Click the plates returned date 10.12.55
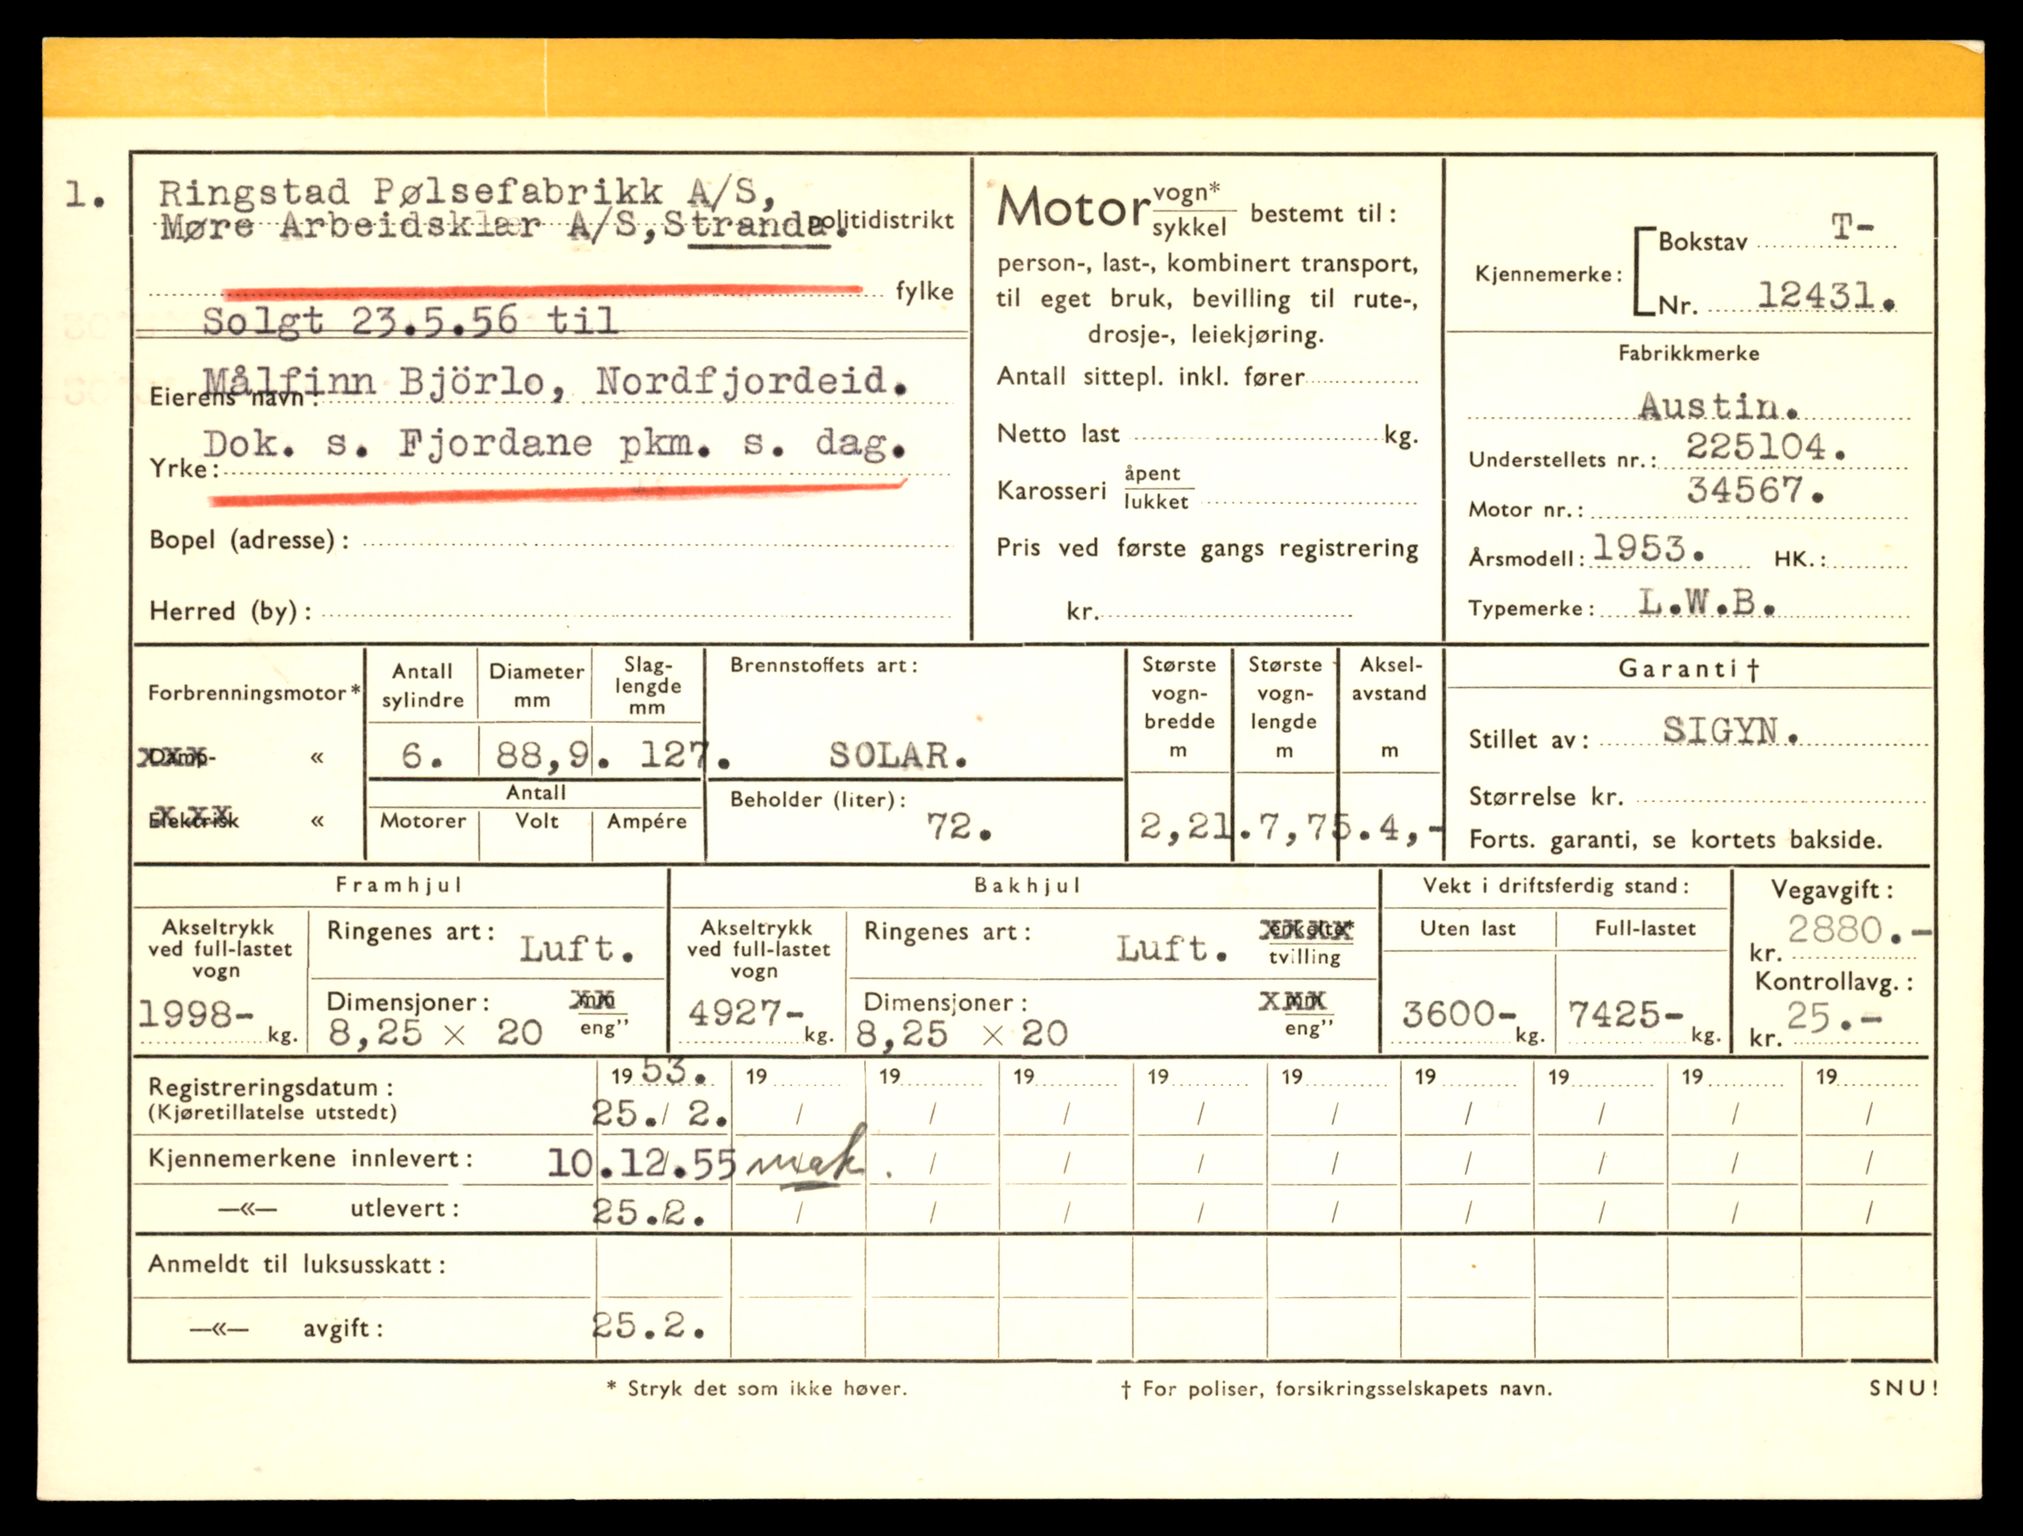Viewport: 2023px width, 1536px height. [641, 1162]
